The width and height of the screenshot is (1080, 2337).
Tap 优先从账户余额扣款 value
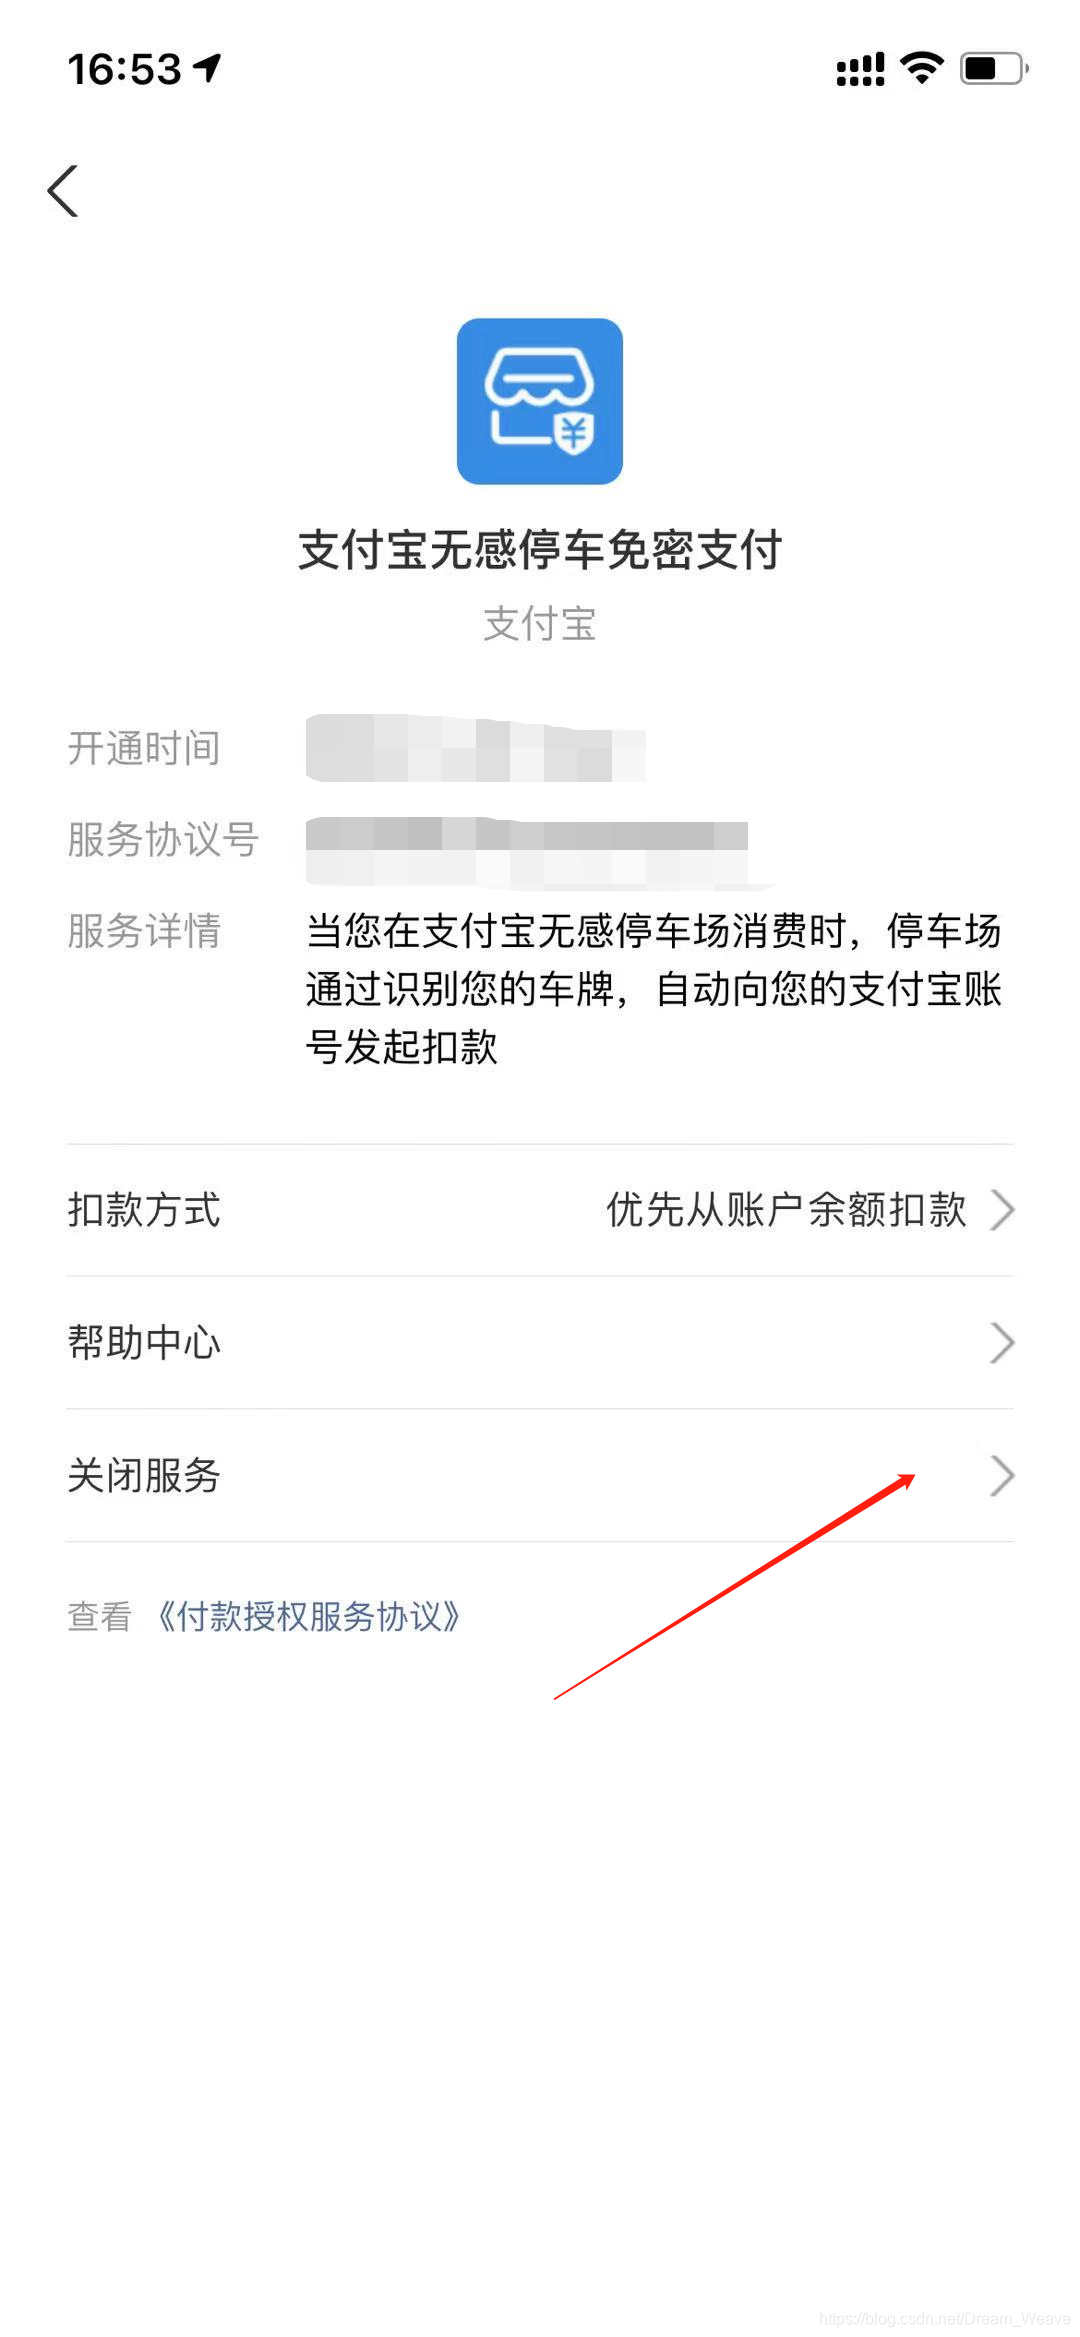pyautogui.click(x=786, y=1210)
